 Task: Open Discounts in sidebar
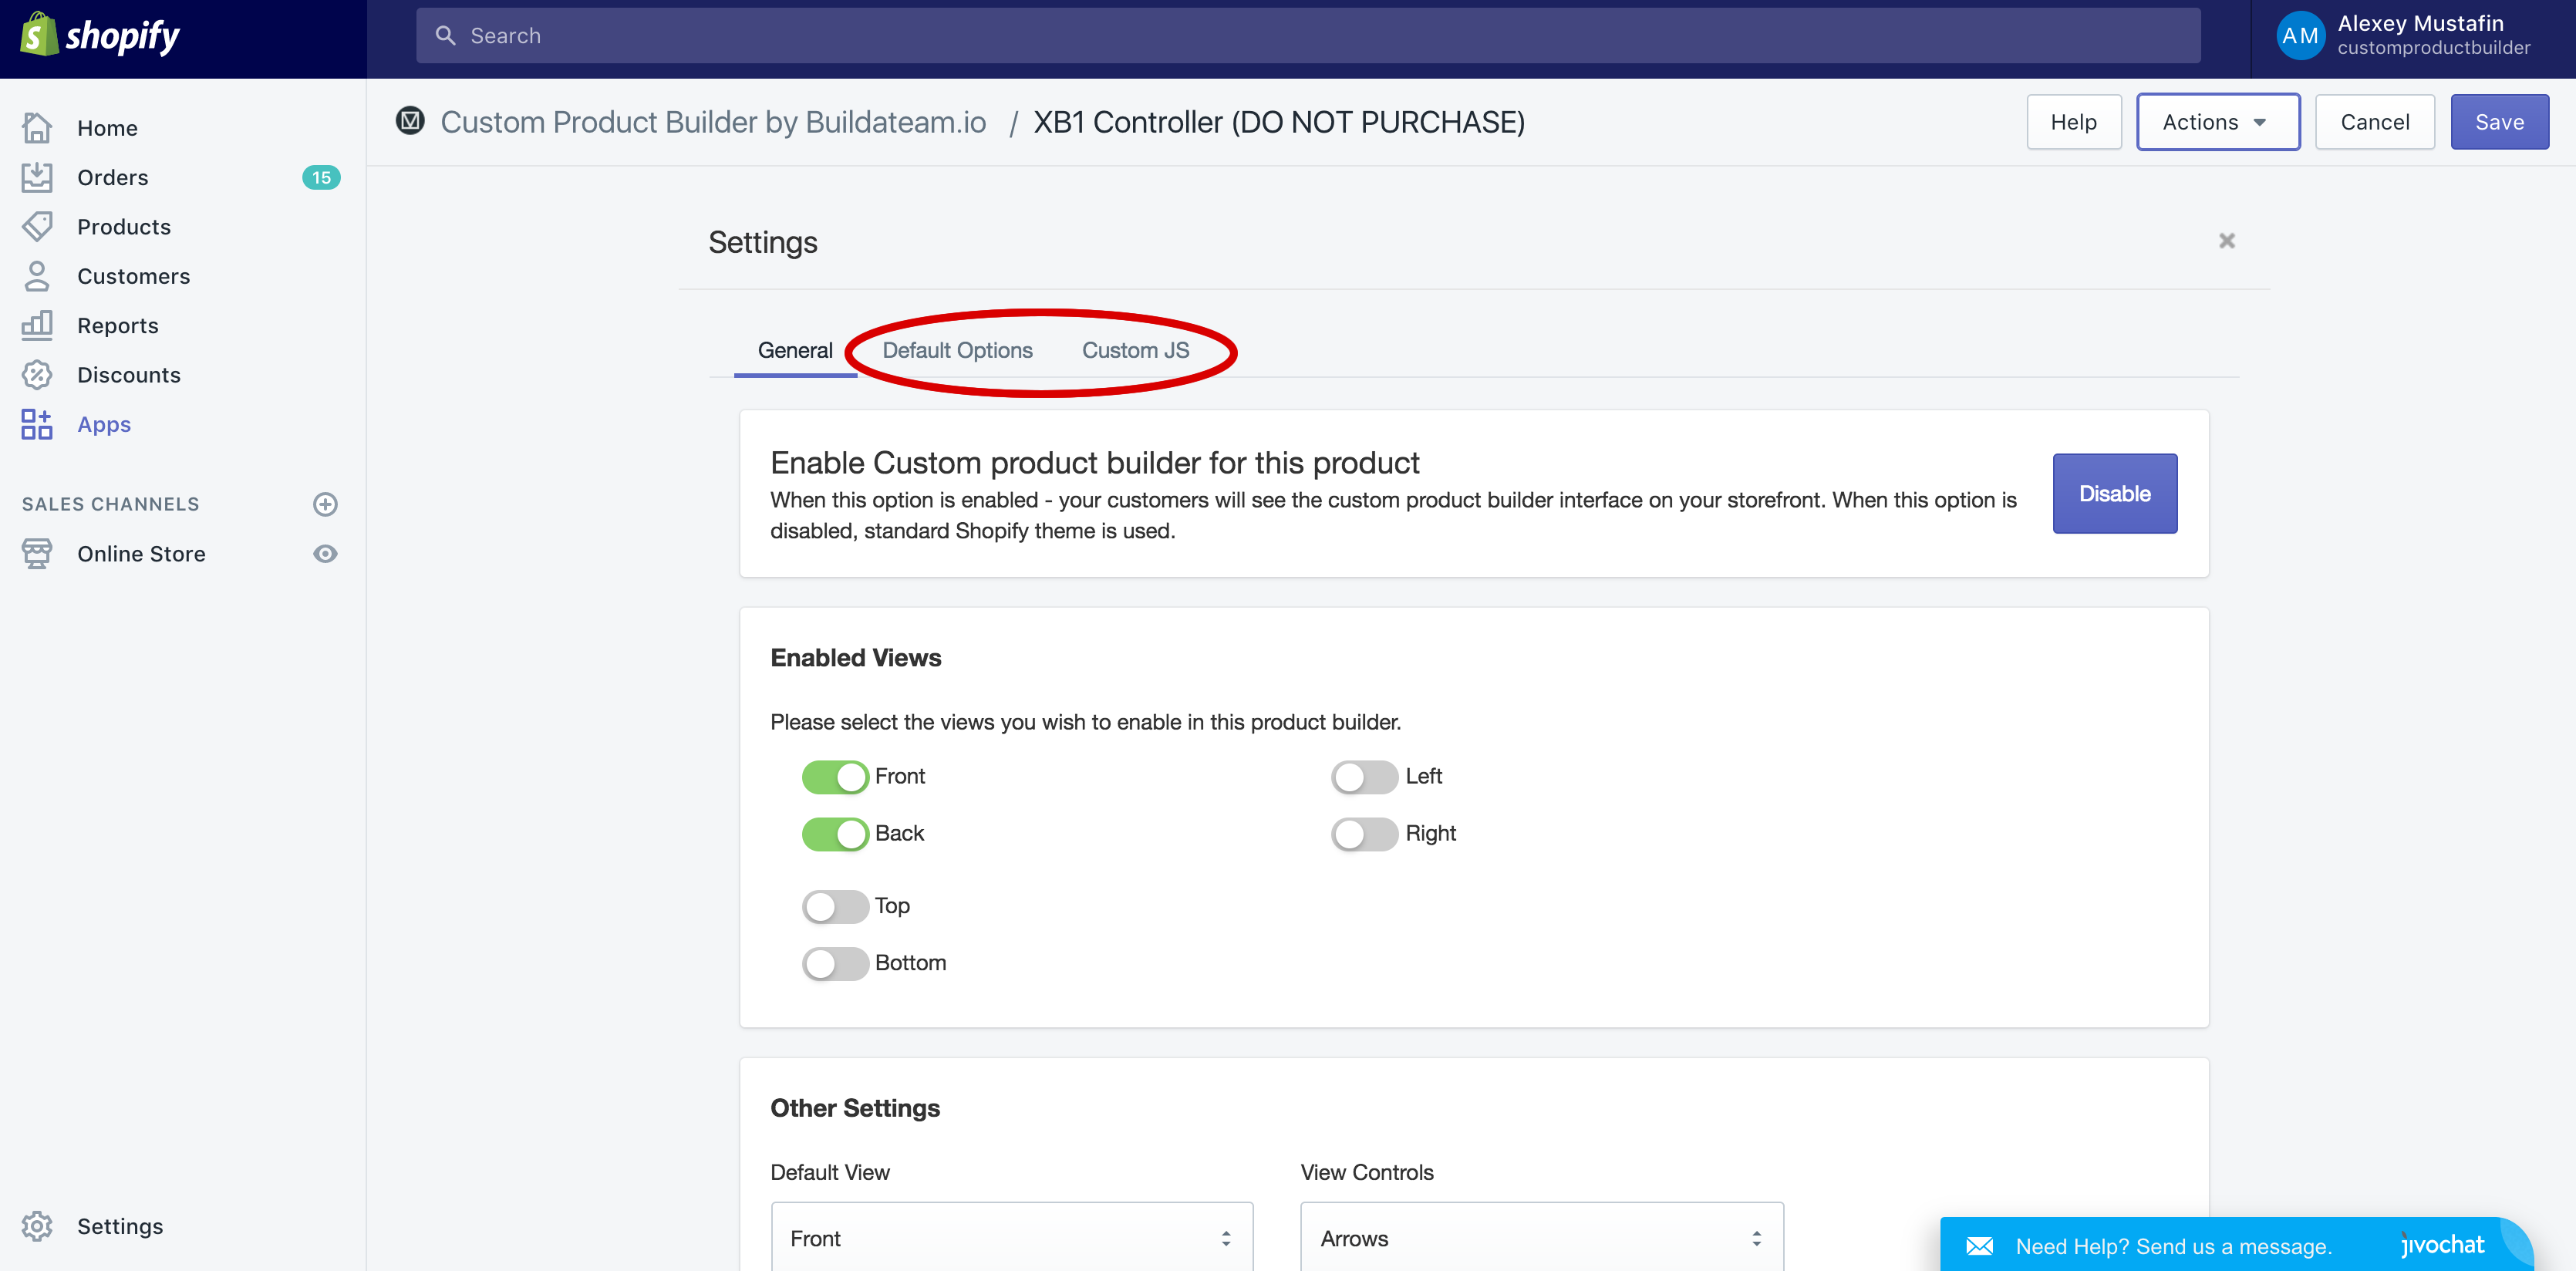pyautogui.click(x=129, y=375)
